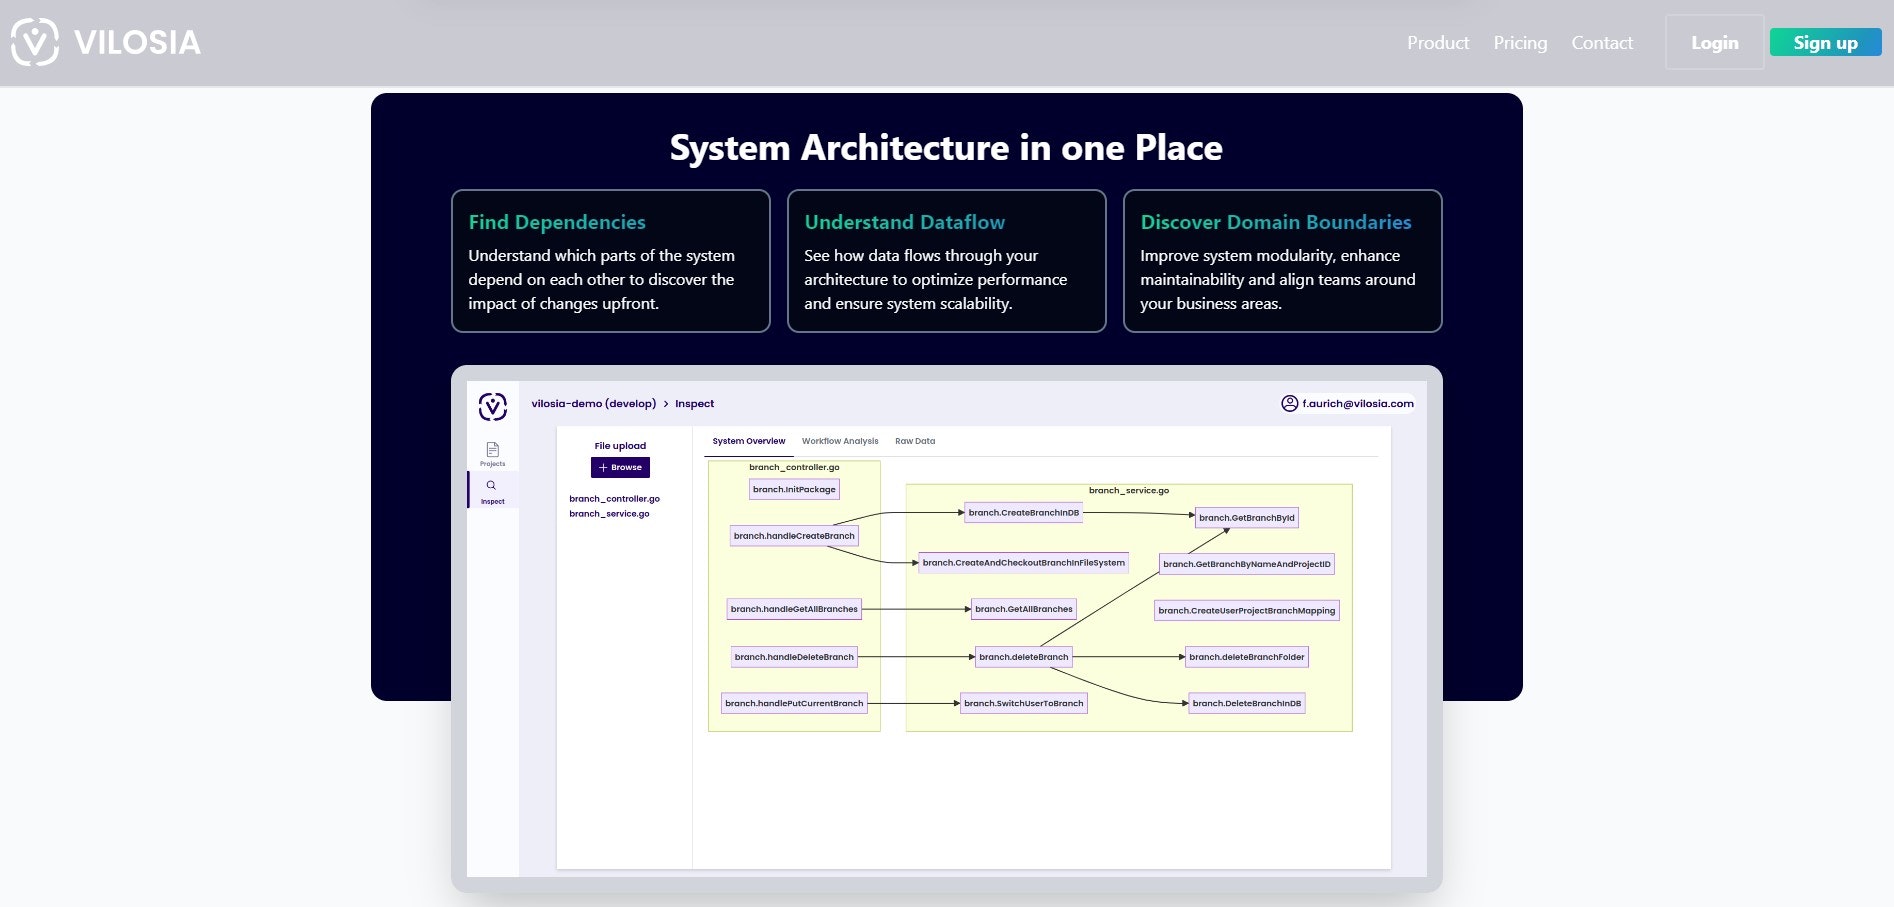
Task: Click the branch.handleDeleteBranch node
Action: [794, 657]
